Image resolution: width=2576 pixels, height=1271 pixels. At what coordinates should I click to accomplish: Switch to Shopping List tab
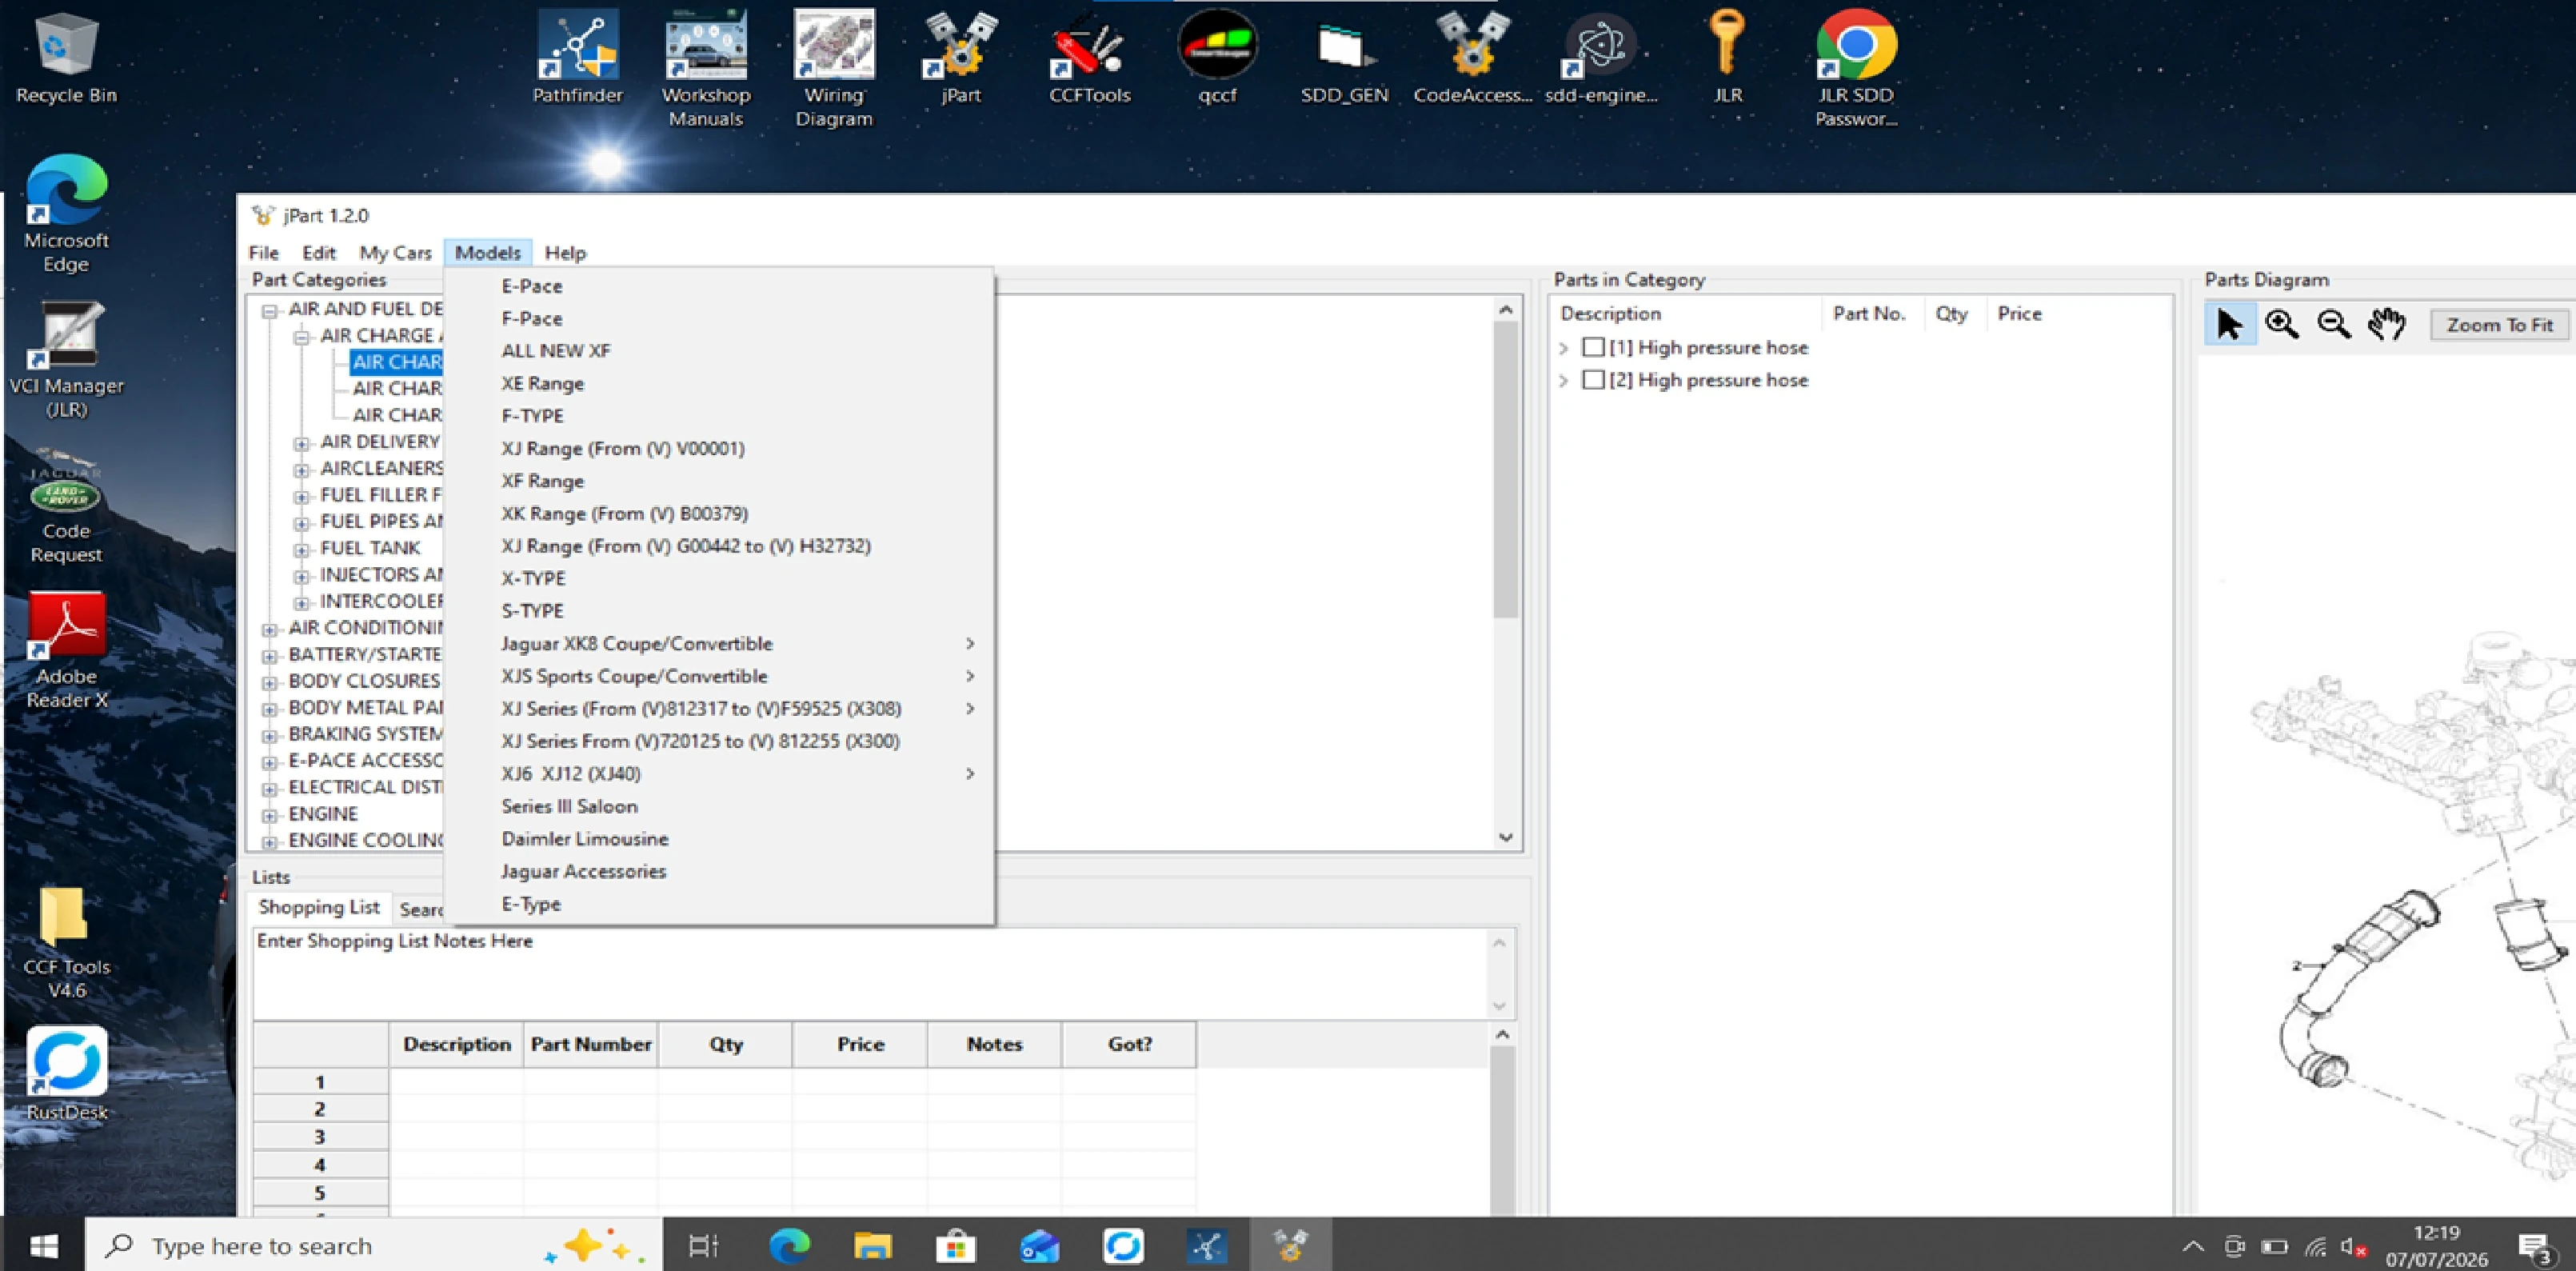click(319, 907)
